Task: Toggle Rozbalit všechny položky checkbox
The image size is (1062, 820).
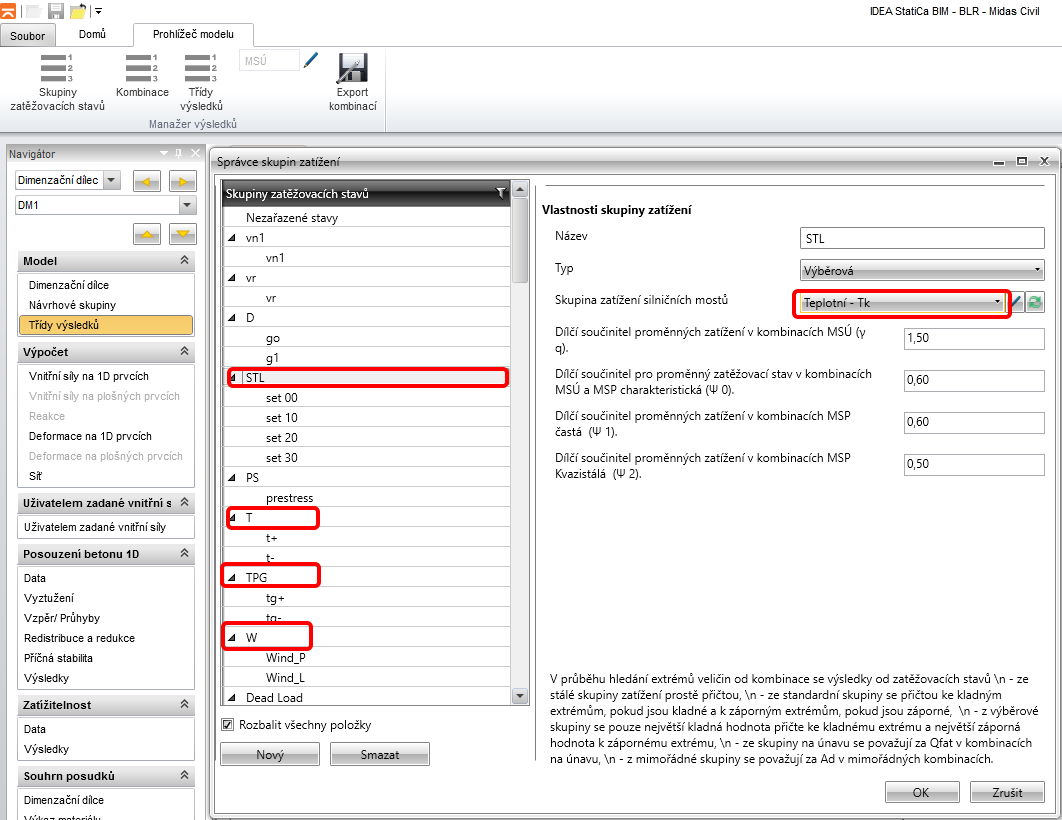Action: pos(227,725)
